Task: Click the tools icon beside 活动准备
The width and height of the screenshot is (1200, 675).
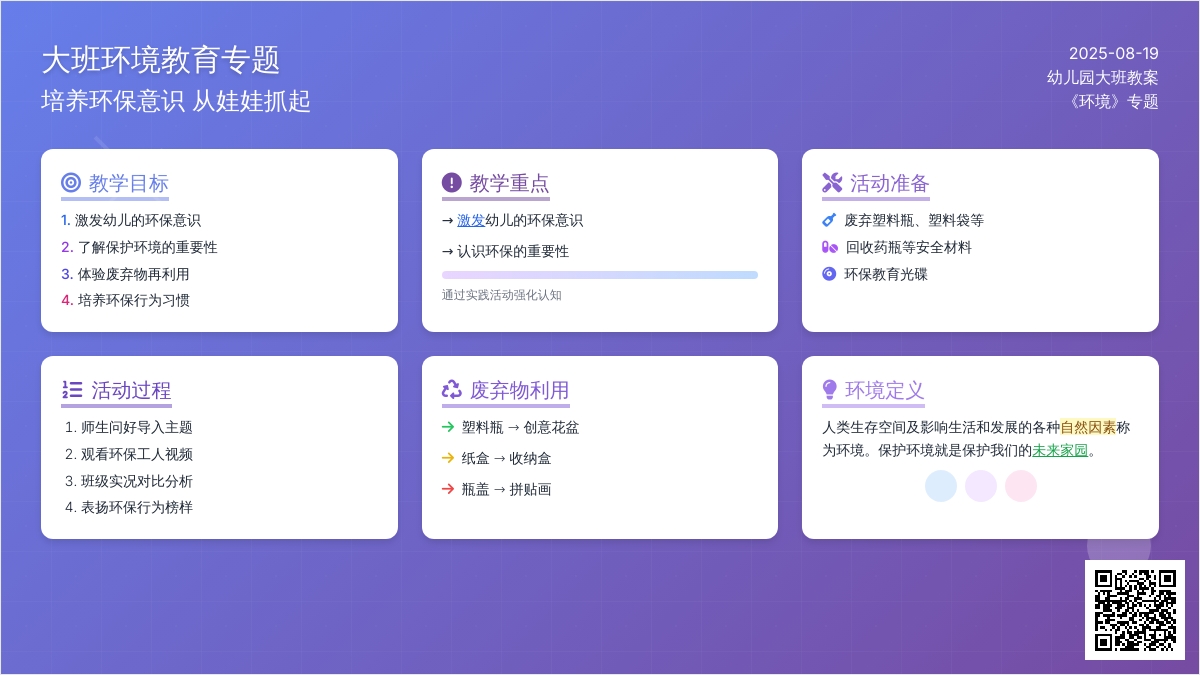Action: click(832, 183)
